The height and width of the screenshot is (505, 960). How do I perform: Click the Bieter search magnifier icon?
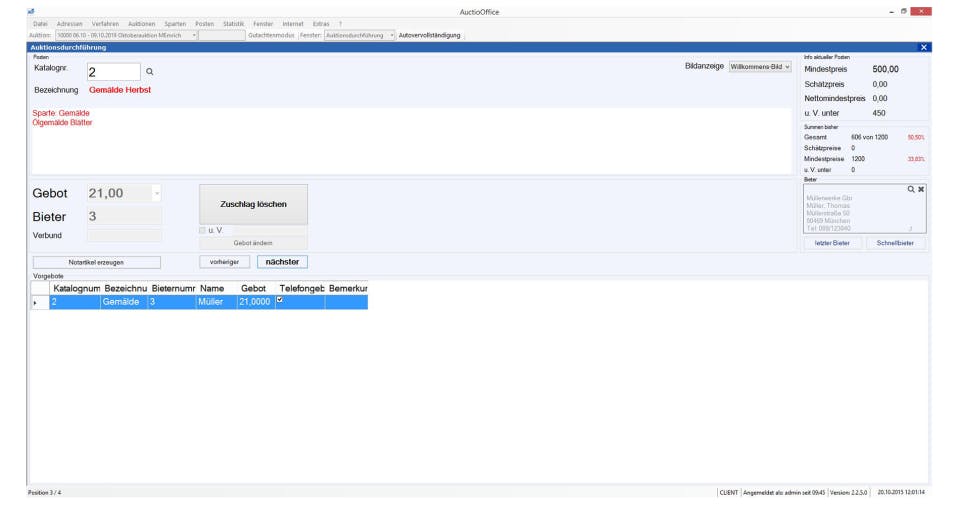[910, 189]
